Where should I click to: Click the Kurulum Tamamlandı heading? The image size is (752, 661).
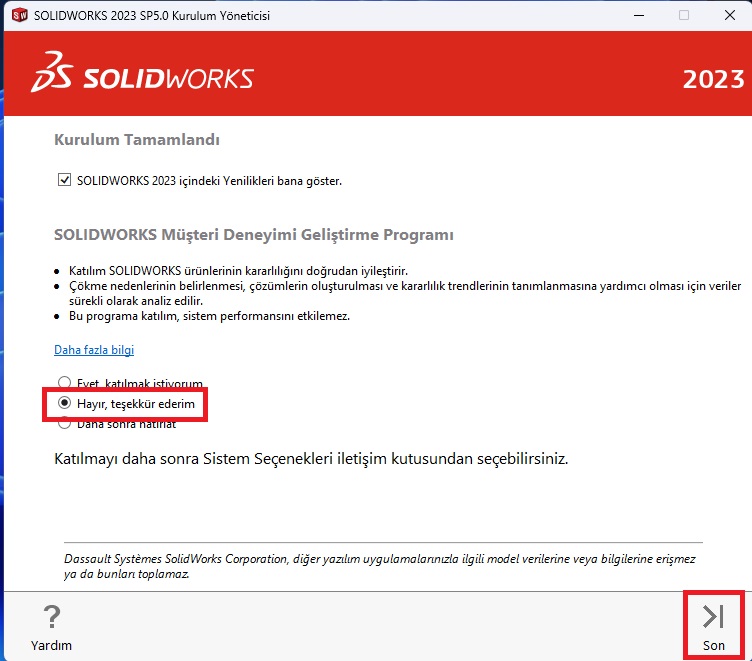[x=136, y=141]
